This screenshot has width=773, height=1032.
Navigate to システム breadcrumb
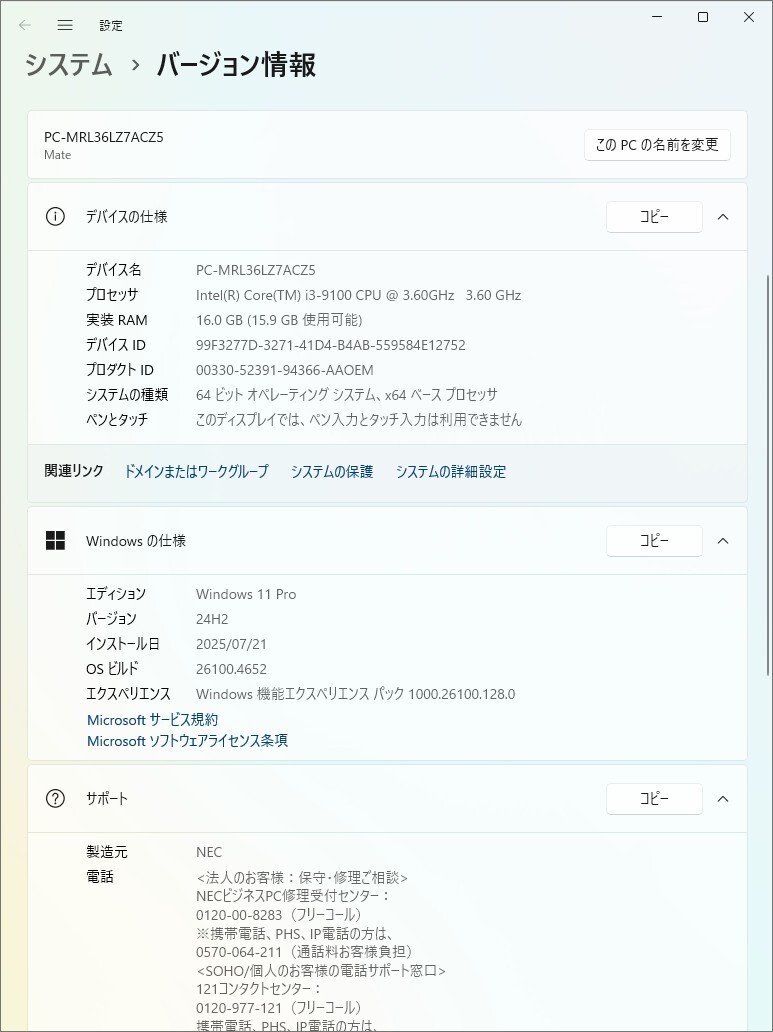pos(69,64)
